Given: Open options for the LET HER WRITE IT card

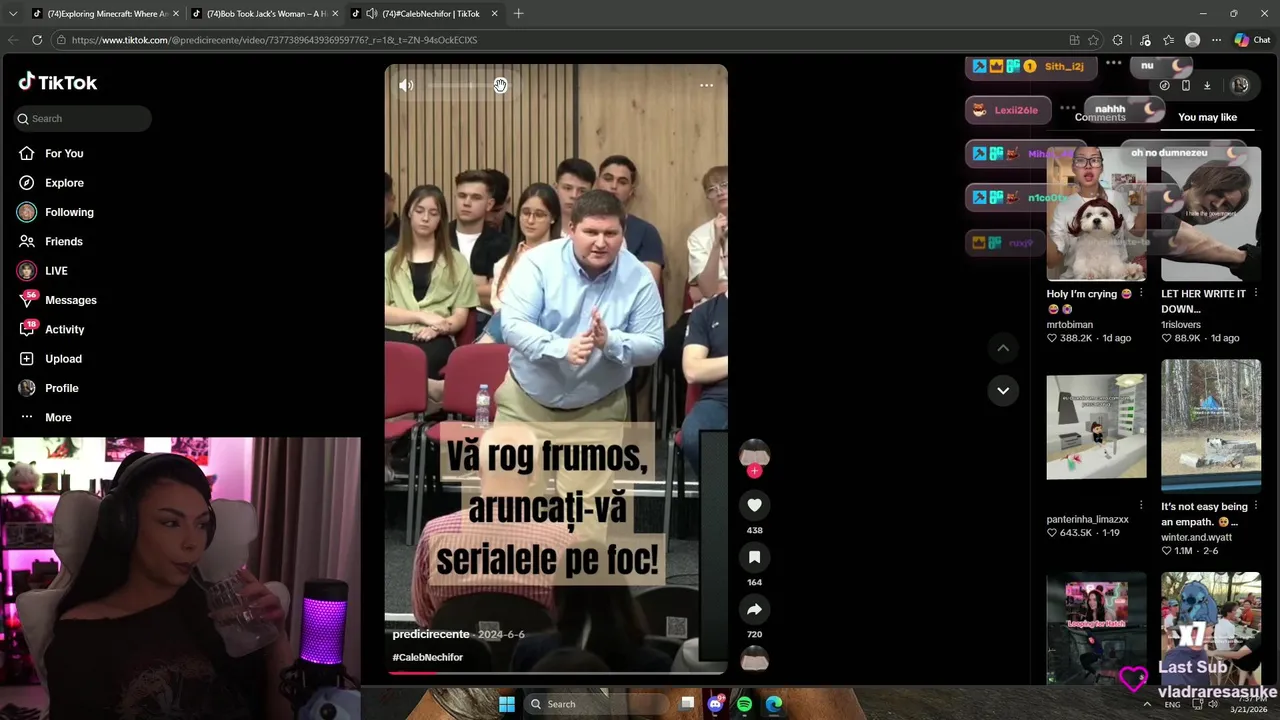Looking at the screenshot, I should pyautogui.click(x=1256, y=294).
